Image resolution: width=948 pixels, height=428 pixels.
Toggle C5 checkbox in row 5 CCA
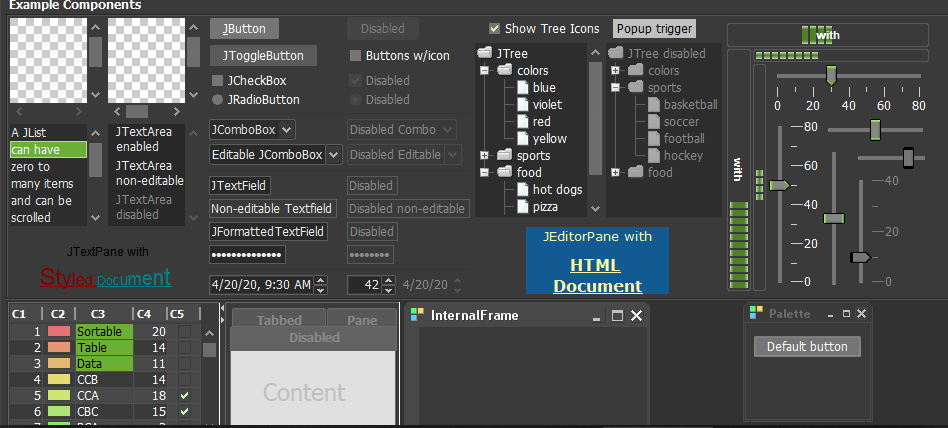[184, 396]
